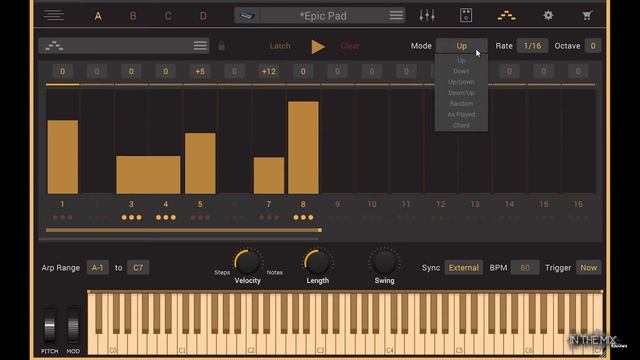
Task: Toggle Latch mode
Action: click(280, 46)
